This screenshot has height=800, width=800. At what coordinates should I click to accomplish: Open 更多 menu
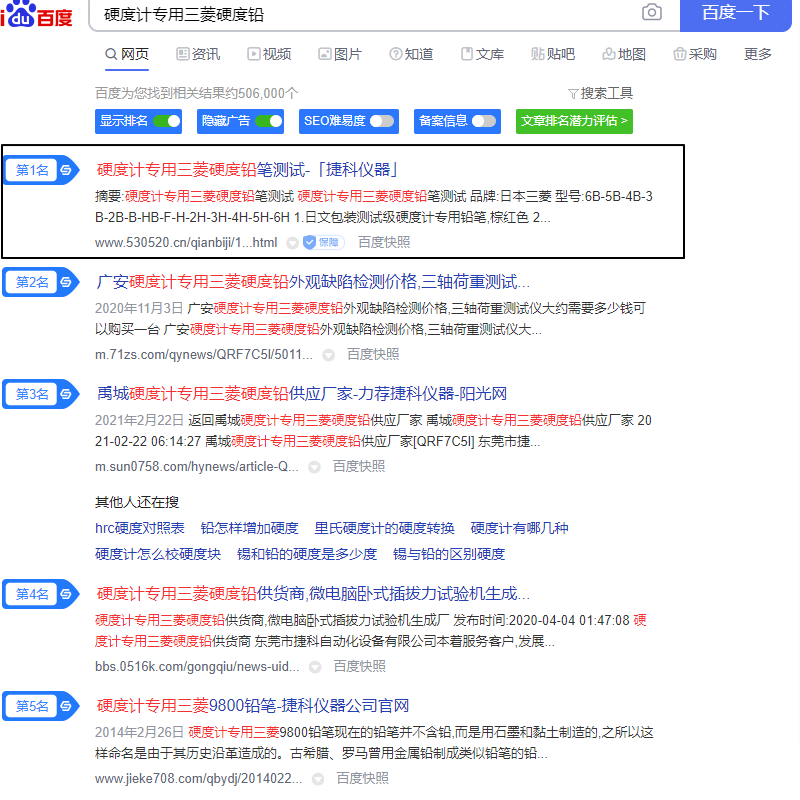[x=758, y=54]
